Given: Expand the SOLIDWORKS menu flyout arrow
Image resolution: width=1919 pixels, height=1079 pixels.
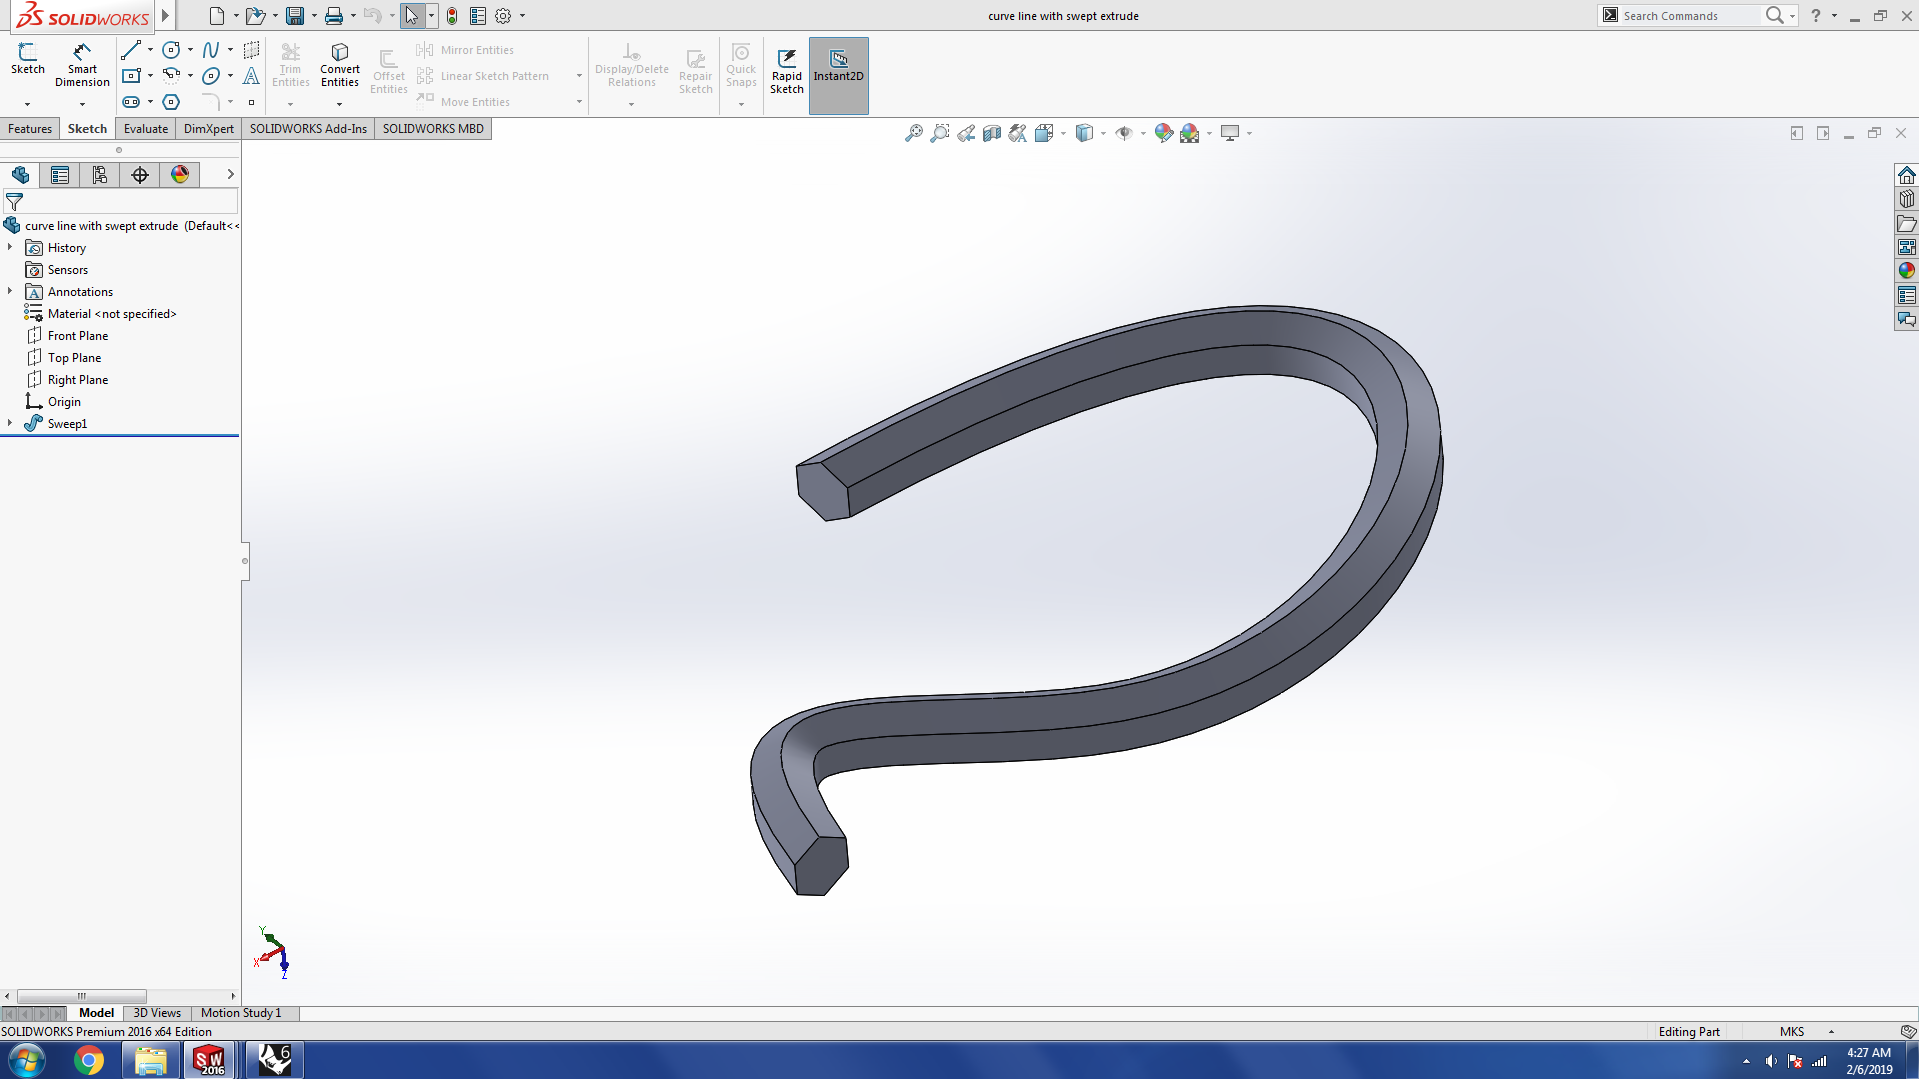Looking at the screenshot, I should tap(166, 16).
